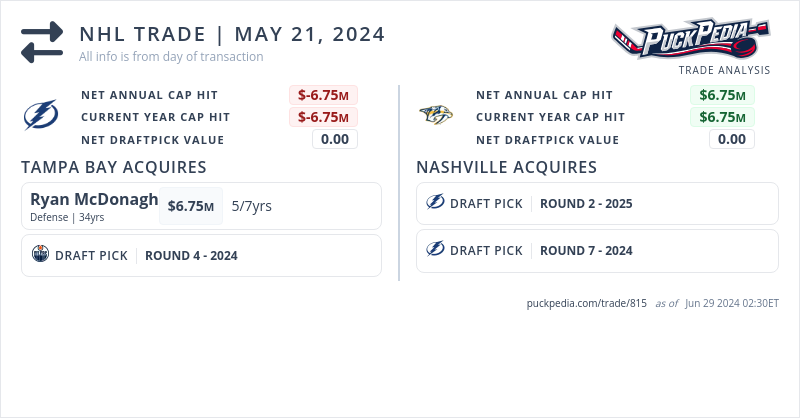Click the Nashville Predators team logo
This screenshot has height=418, width=800.
[436, 115]
